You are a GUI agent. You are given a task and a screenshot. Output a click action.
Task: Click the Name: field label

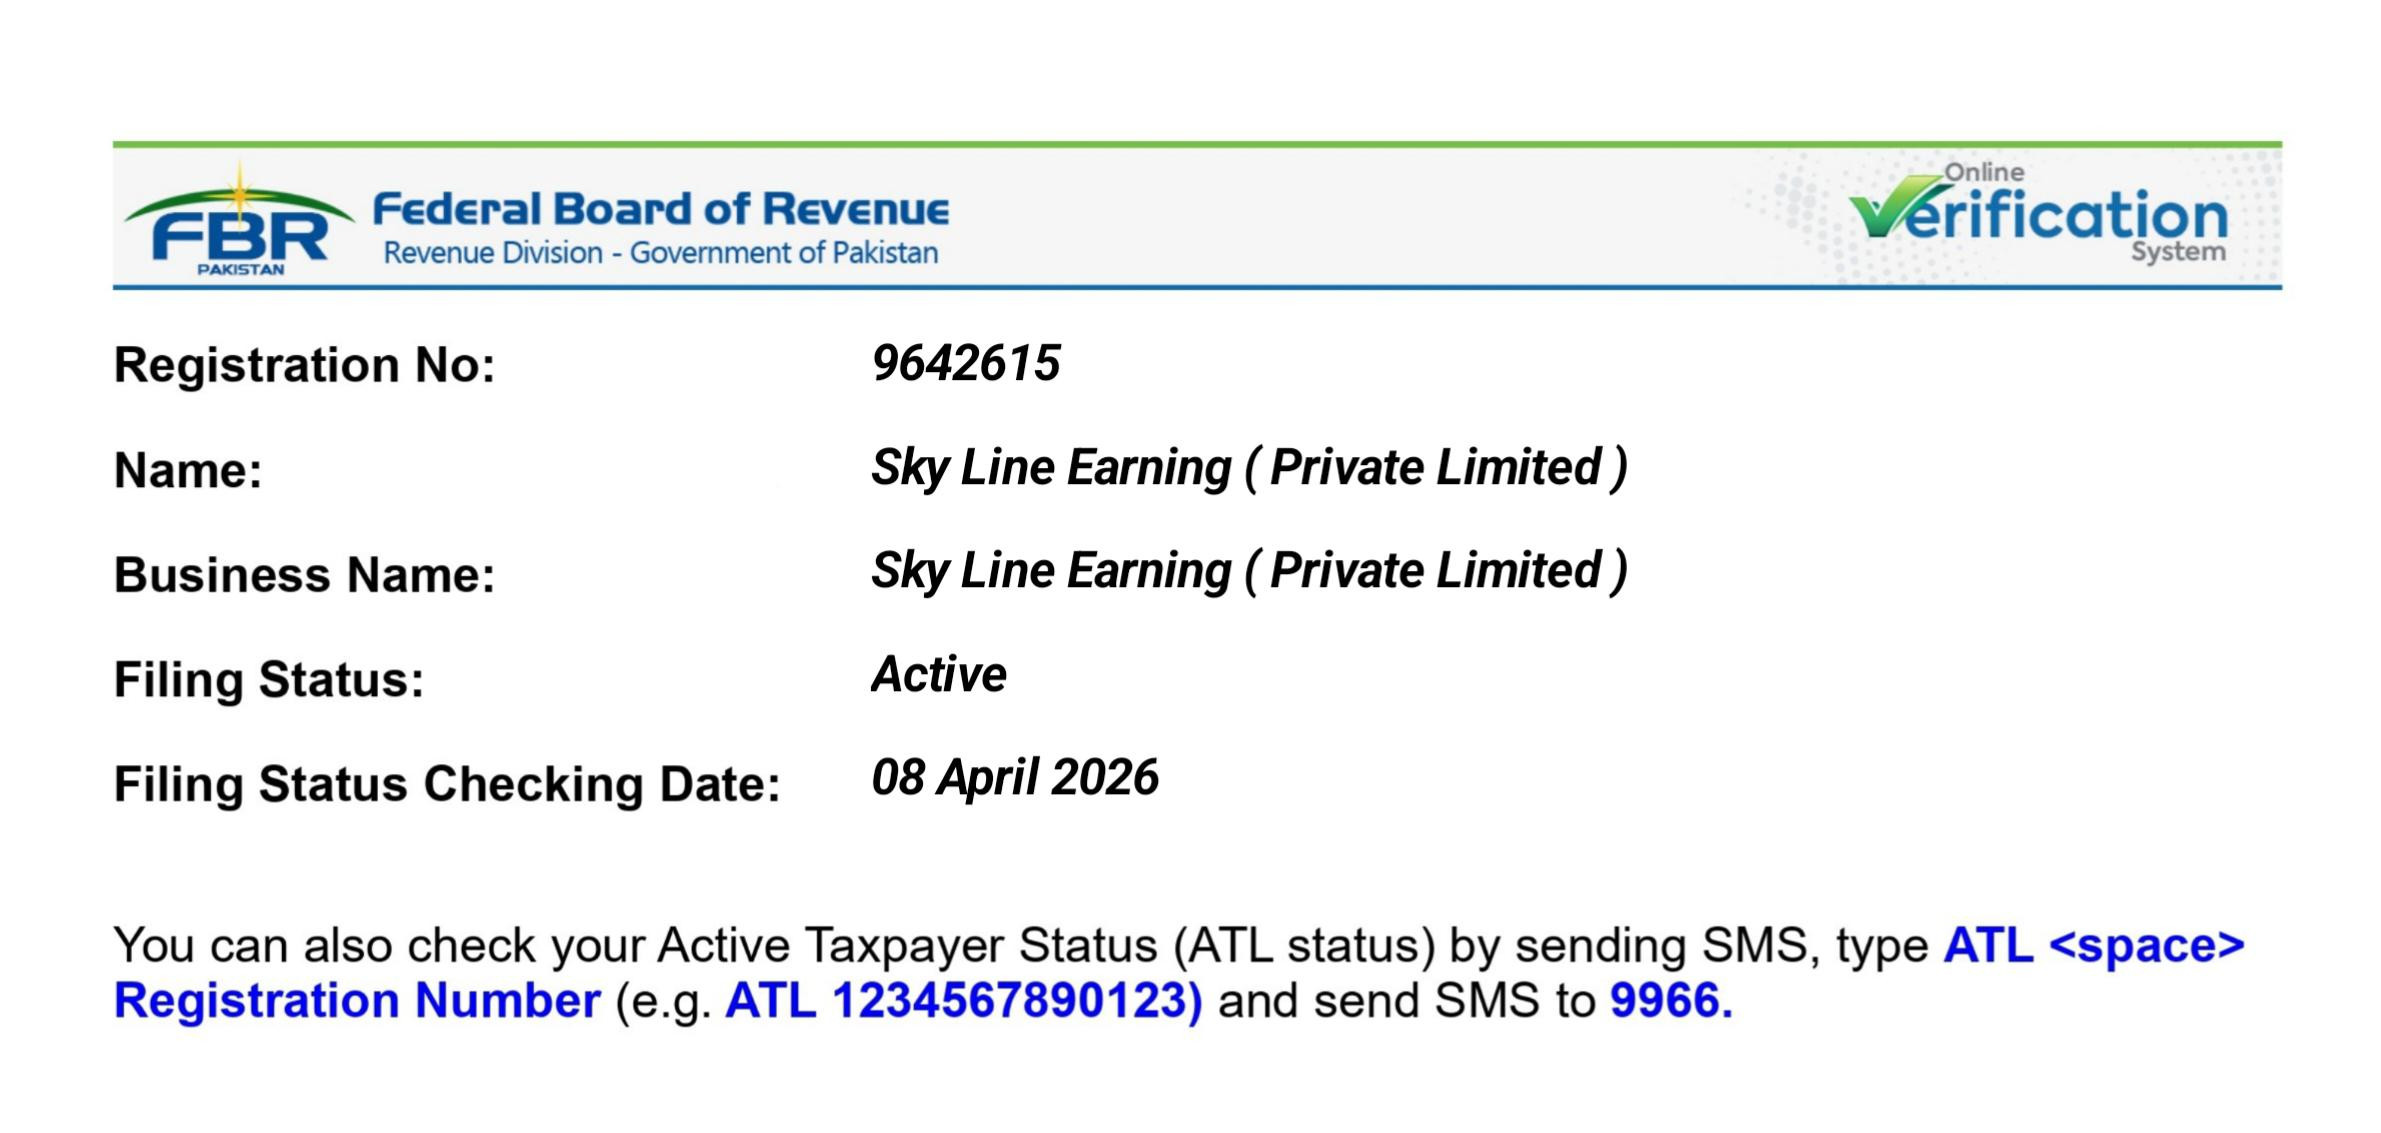(x=188, y=471)
